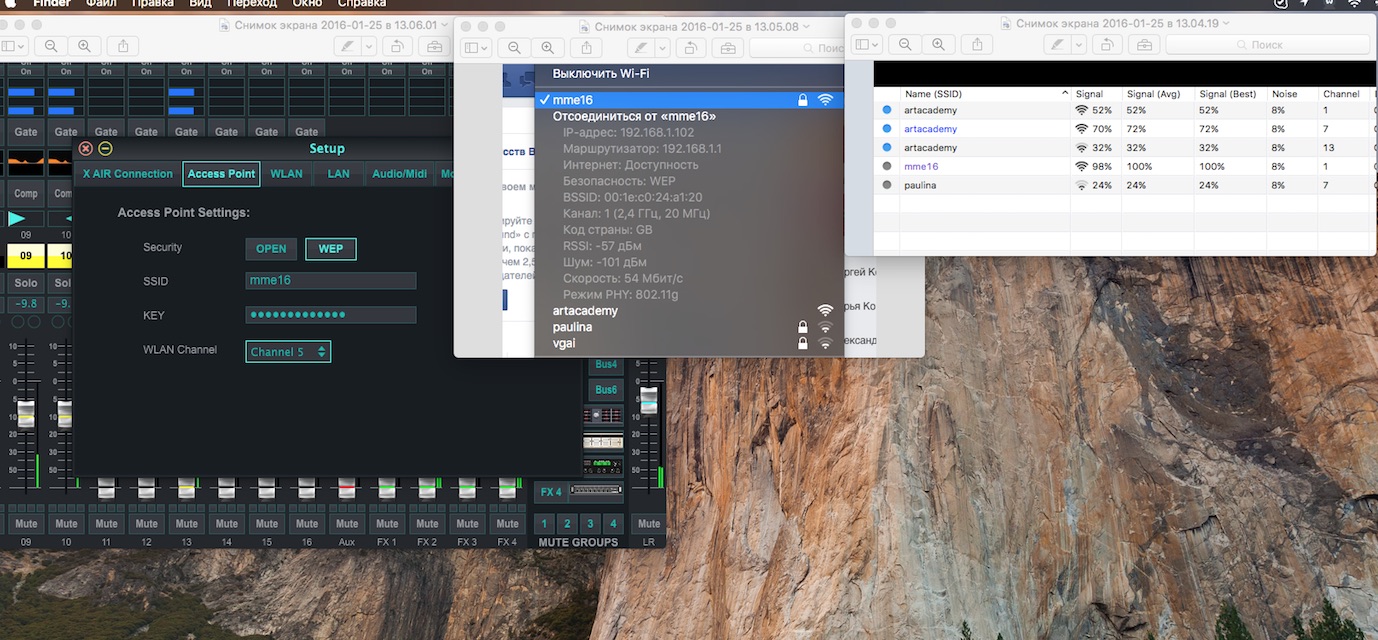
Task: Click the FX 4 rack effect icon
Action: [x=596, y=491]
